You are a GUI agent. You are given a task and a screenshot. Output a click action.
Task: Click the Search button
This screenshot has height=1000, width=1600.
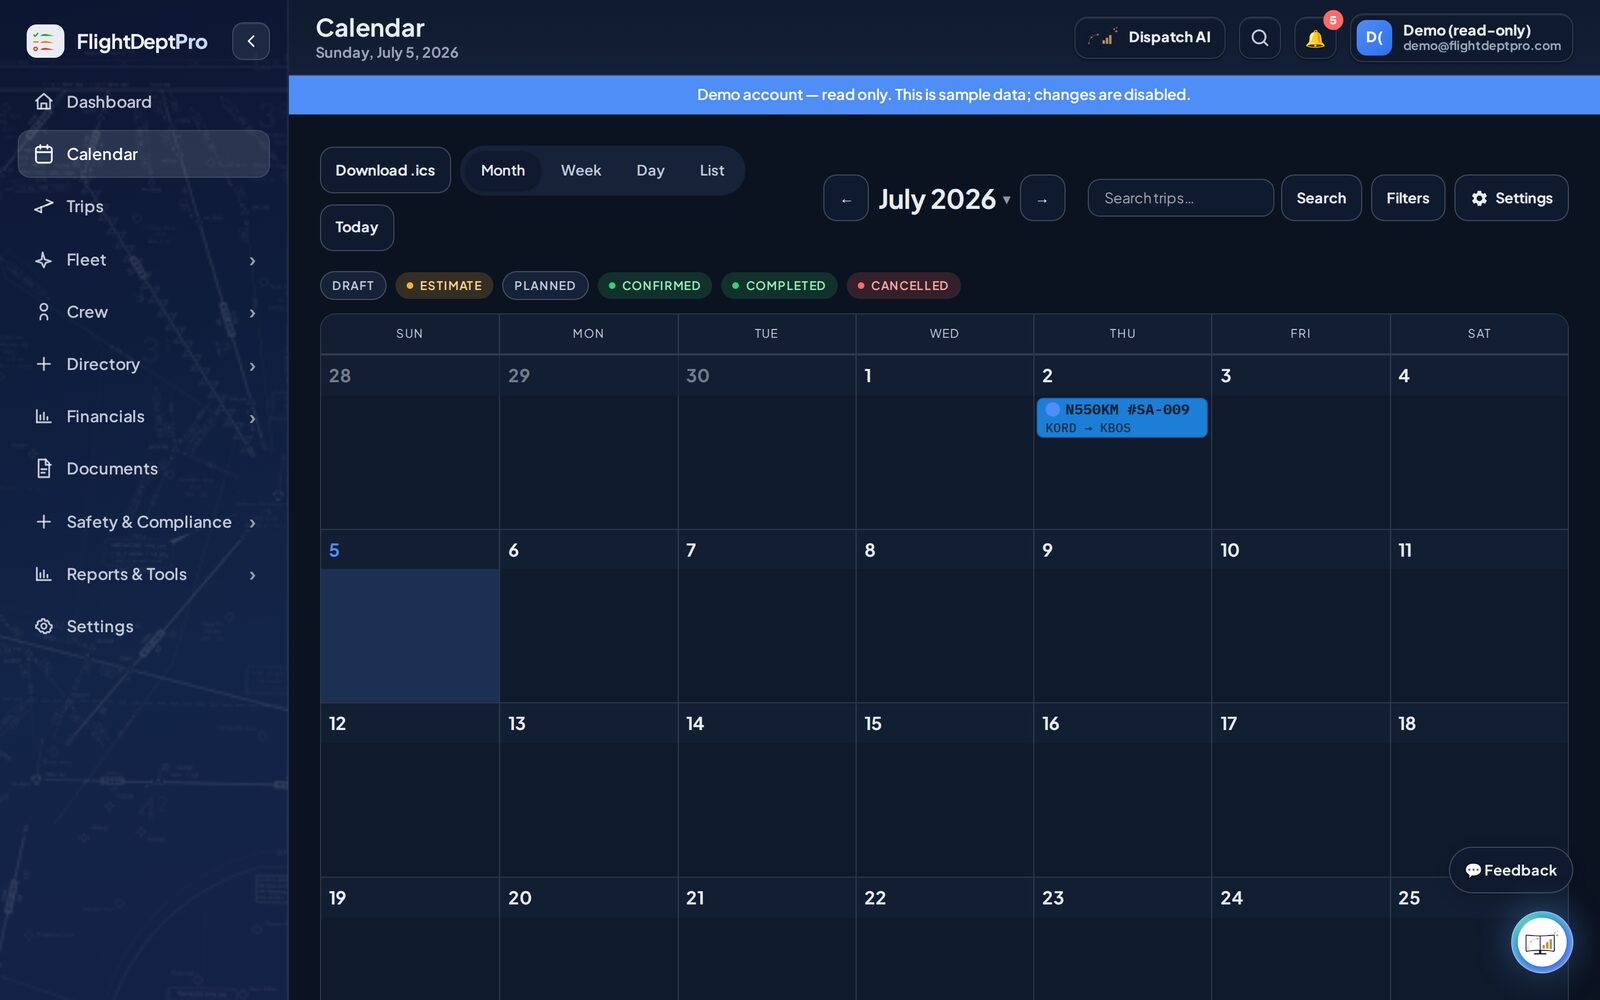tap(1321, 198)
